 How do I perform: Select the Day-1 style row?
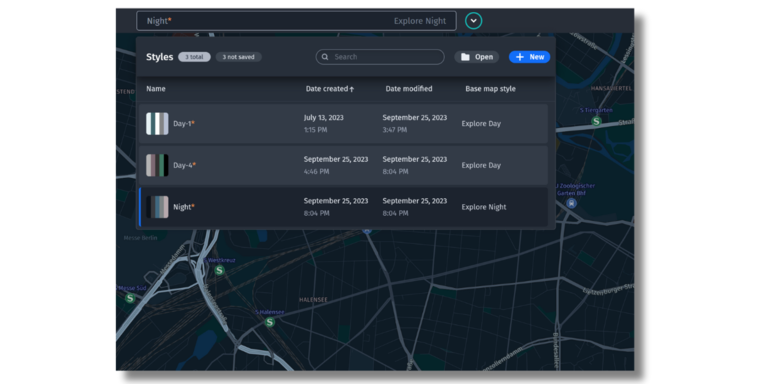coord(343,123)
